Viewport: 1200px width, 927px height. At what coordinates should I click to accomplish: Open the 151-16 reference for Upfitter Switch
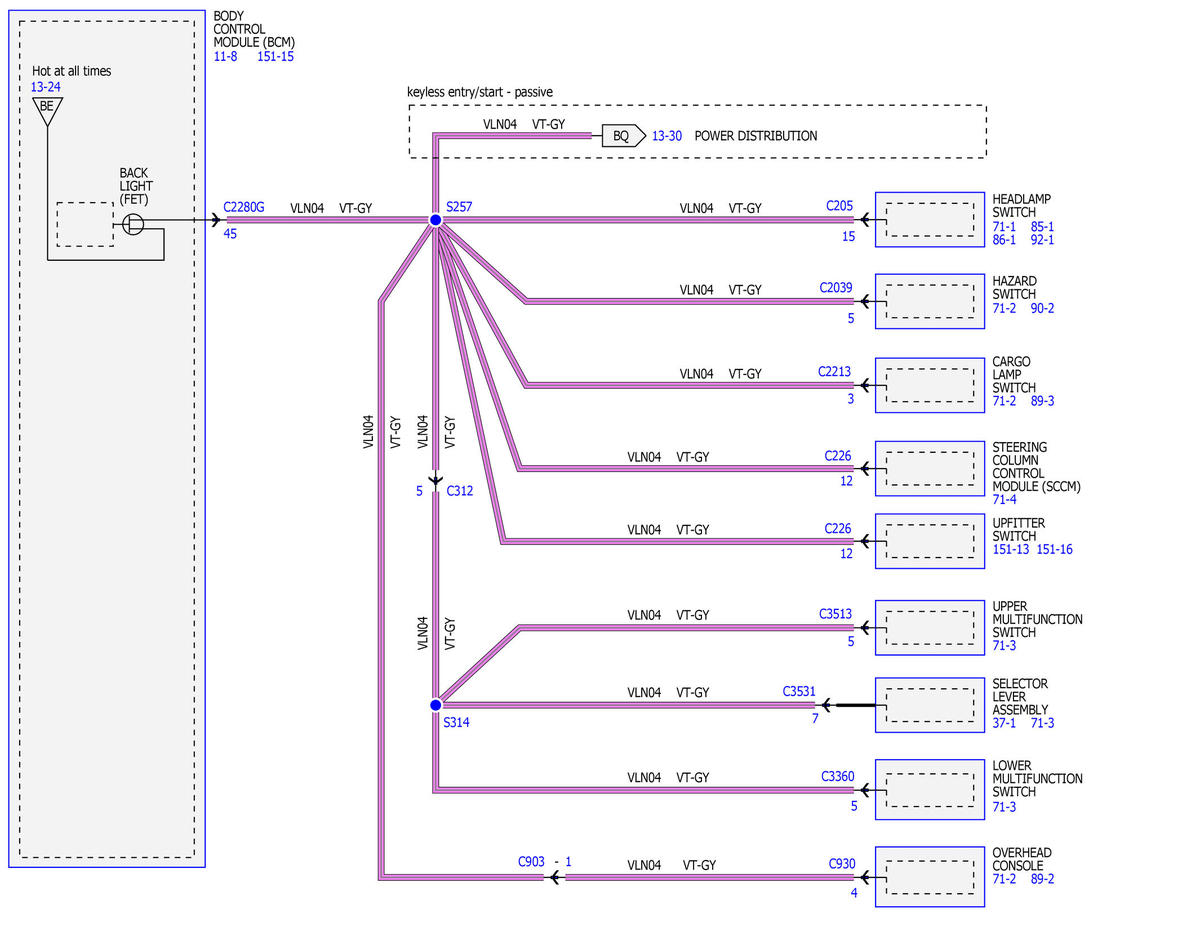click(x=1055, y=549)
